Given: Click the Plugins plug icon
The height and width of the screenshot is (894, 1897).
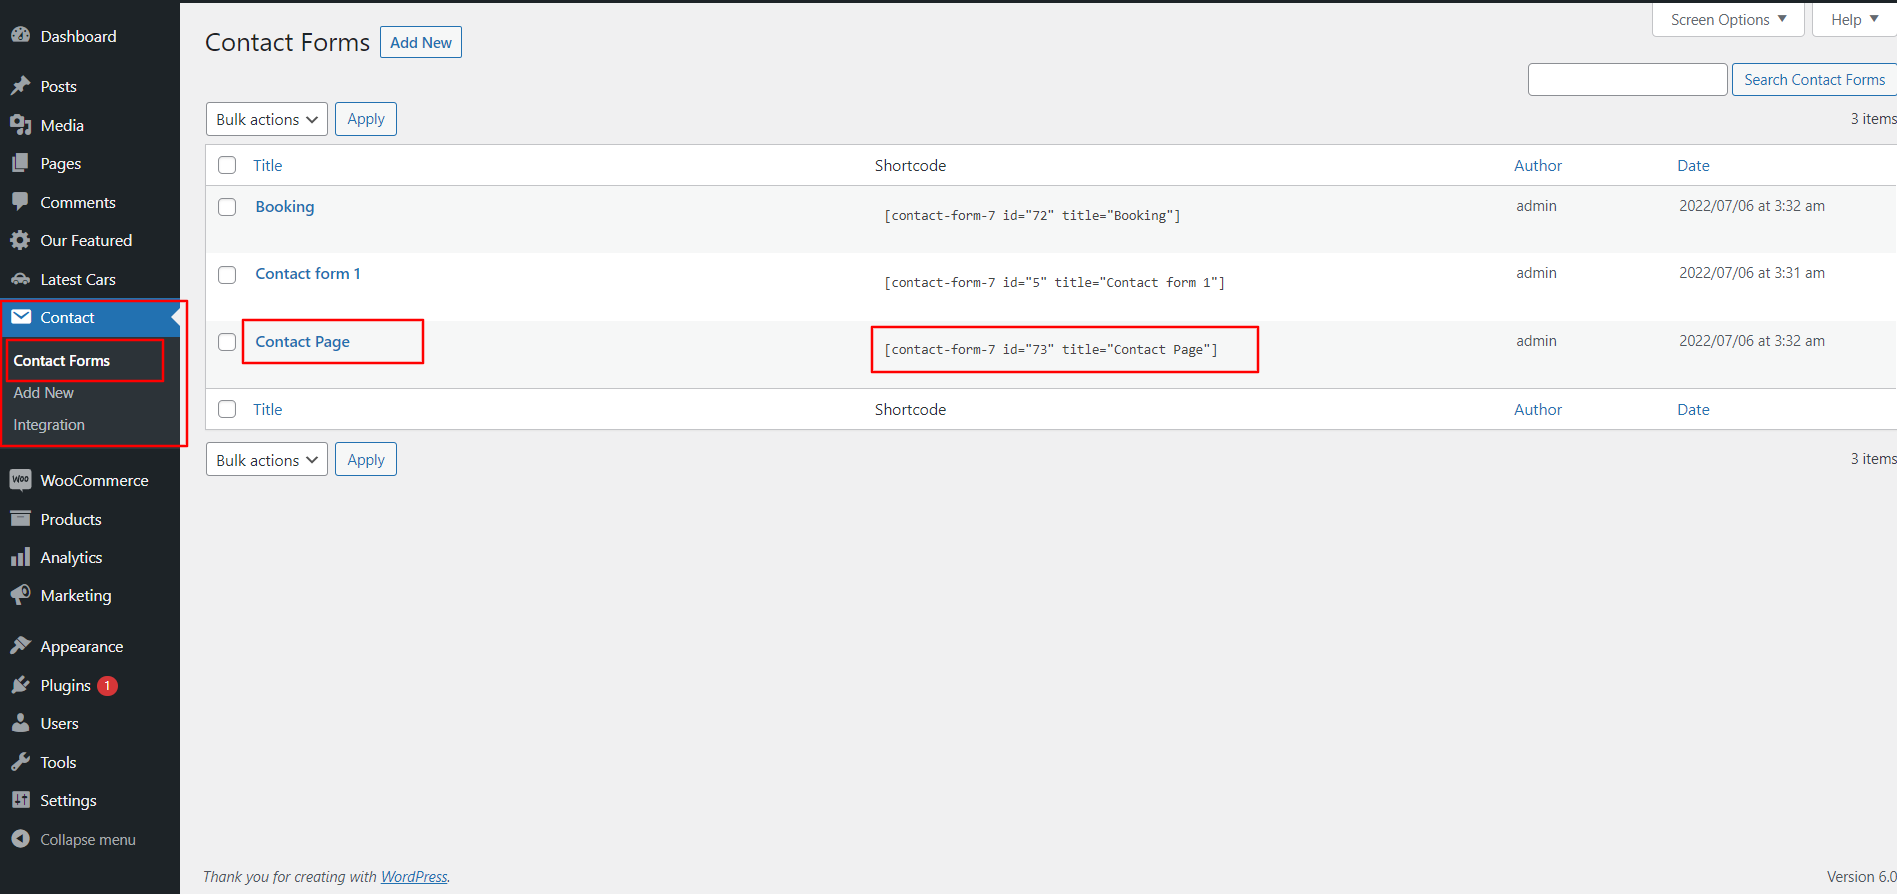Looking at the screenshot, I should pyautogui.click(x=20, y=685).
